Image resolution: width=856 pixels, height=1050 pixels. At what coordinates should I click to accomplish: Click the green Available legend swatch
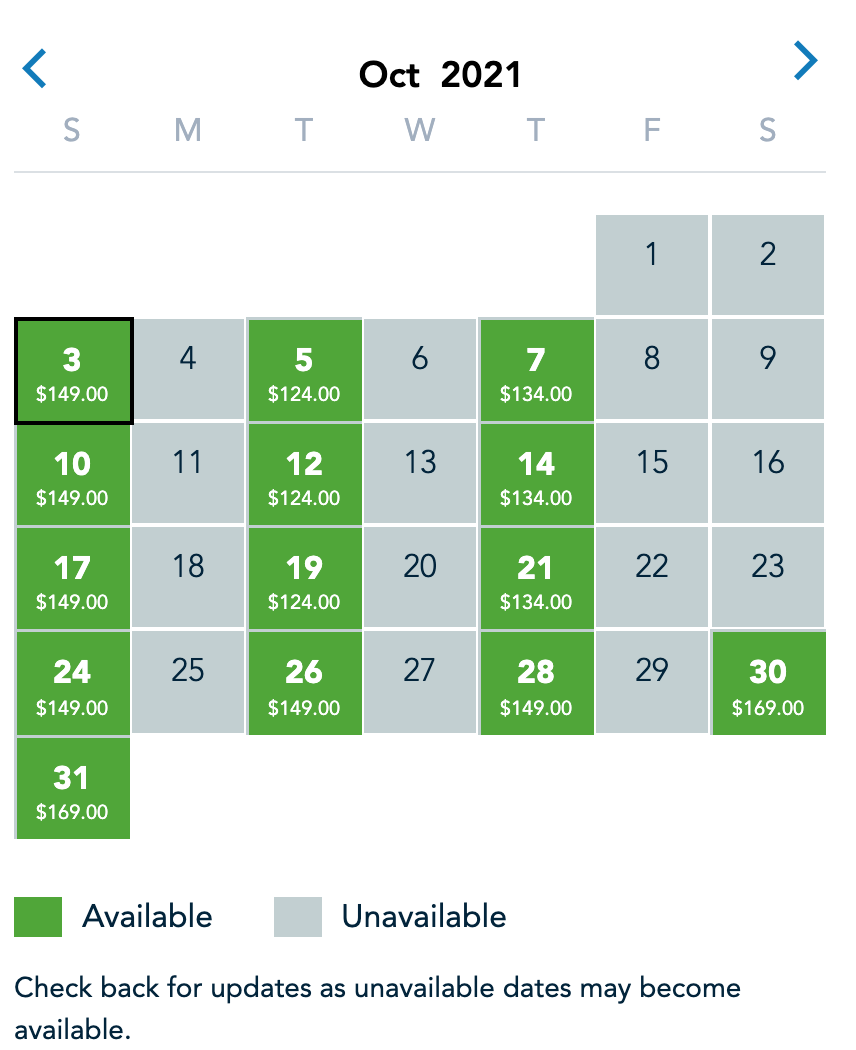pyautogui.click(x=38, y=917)
